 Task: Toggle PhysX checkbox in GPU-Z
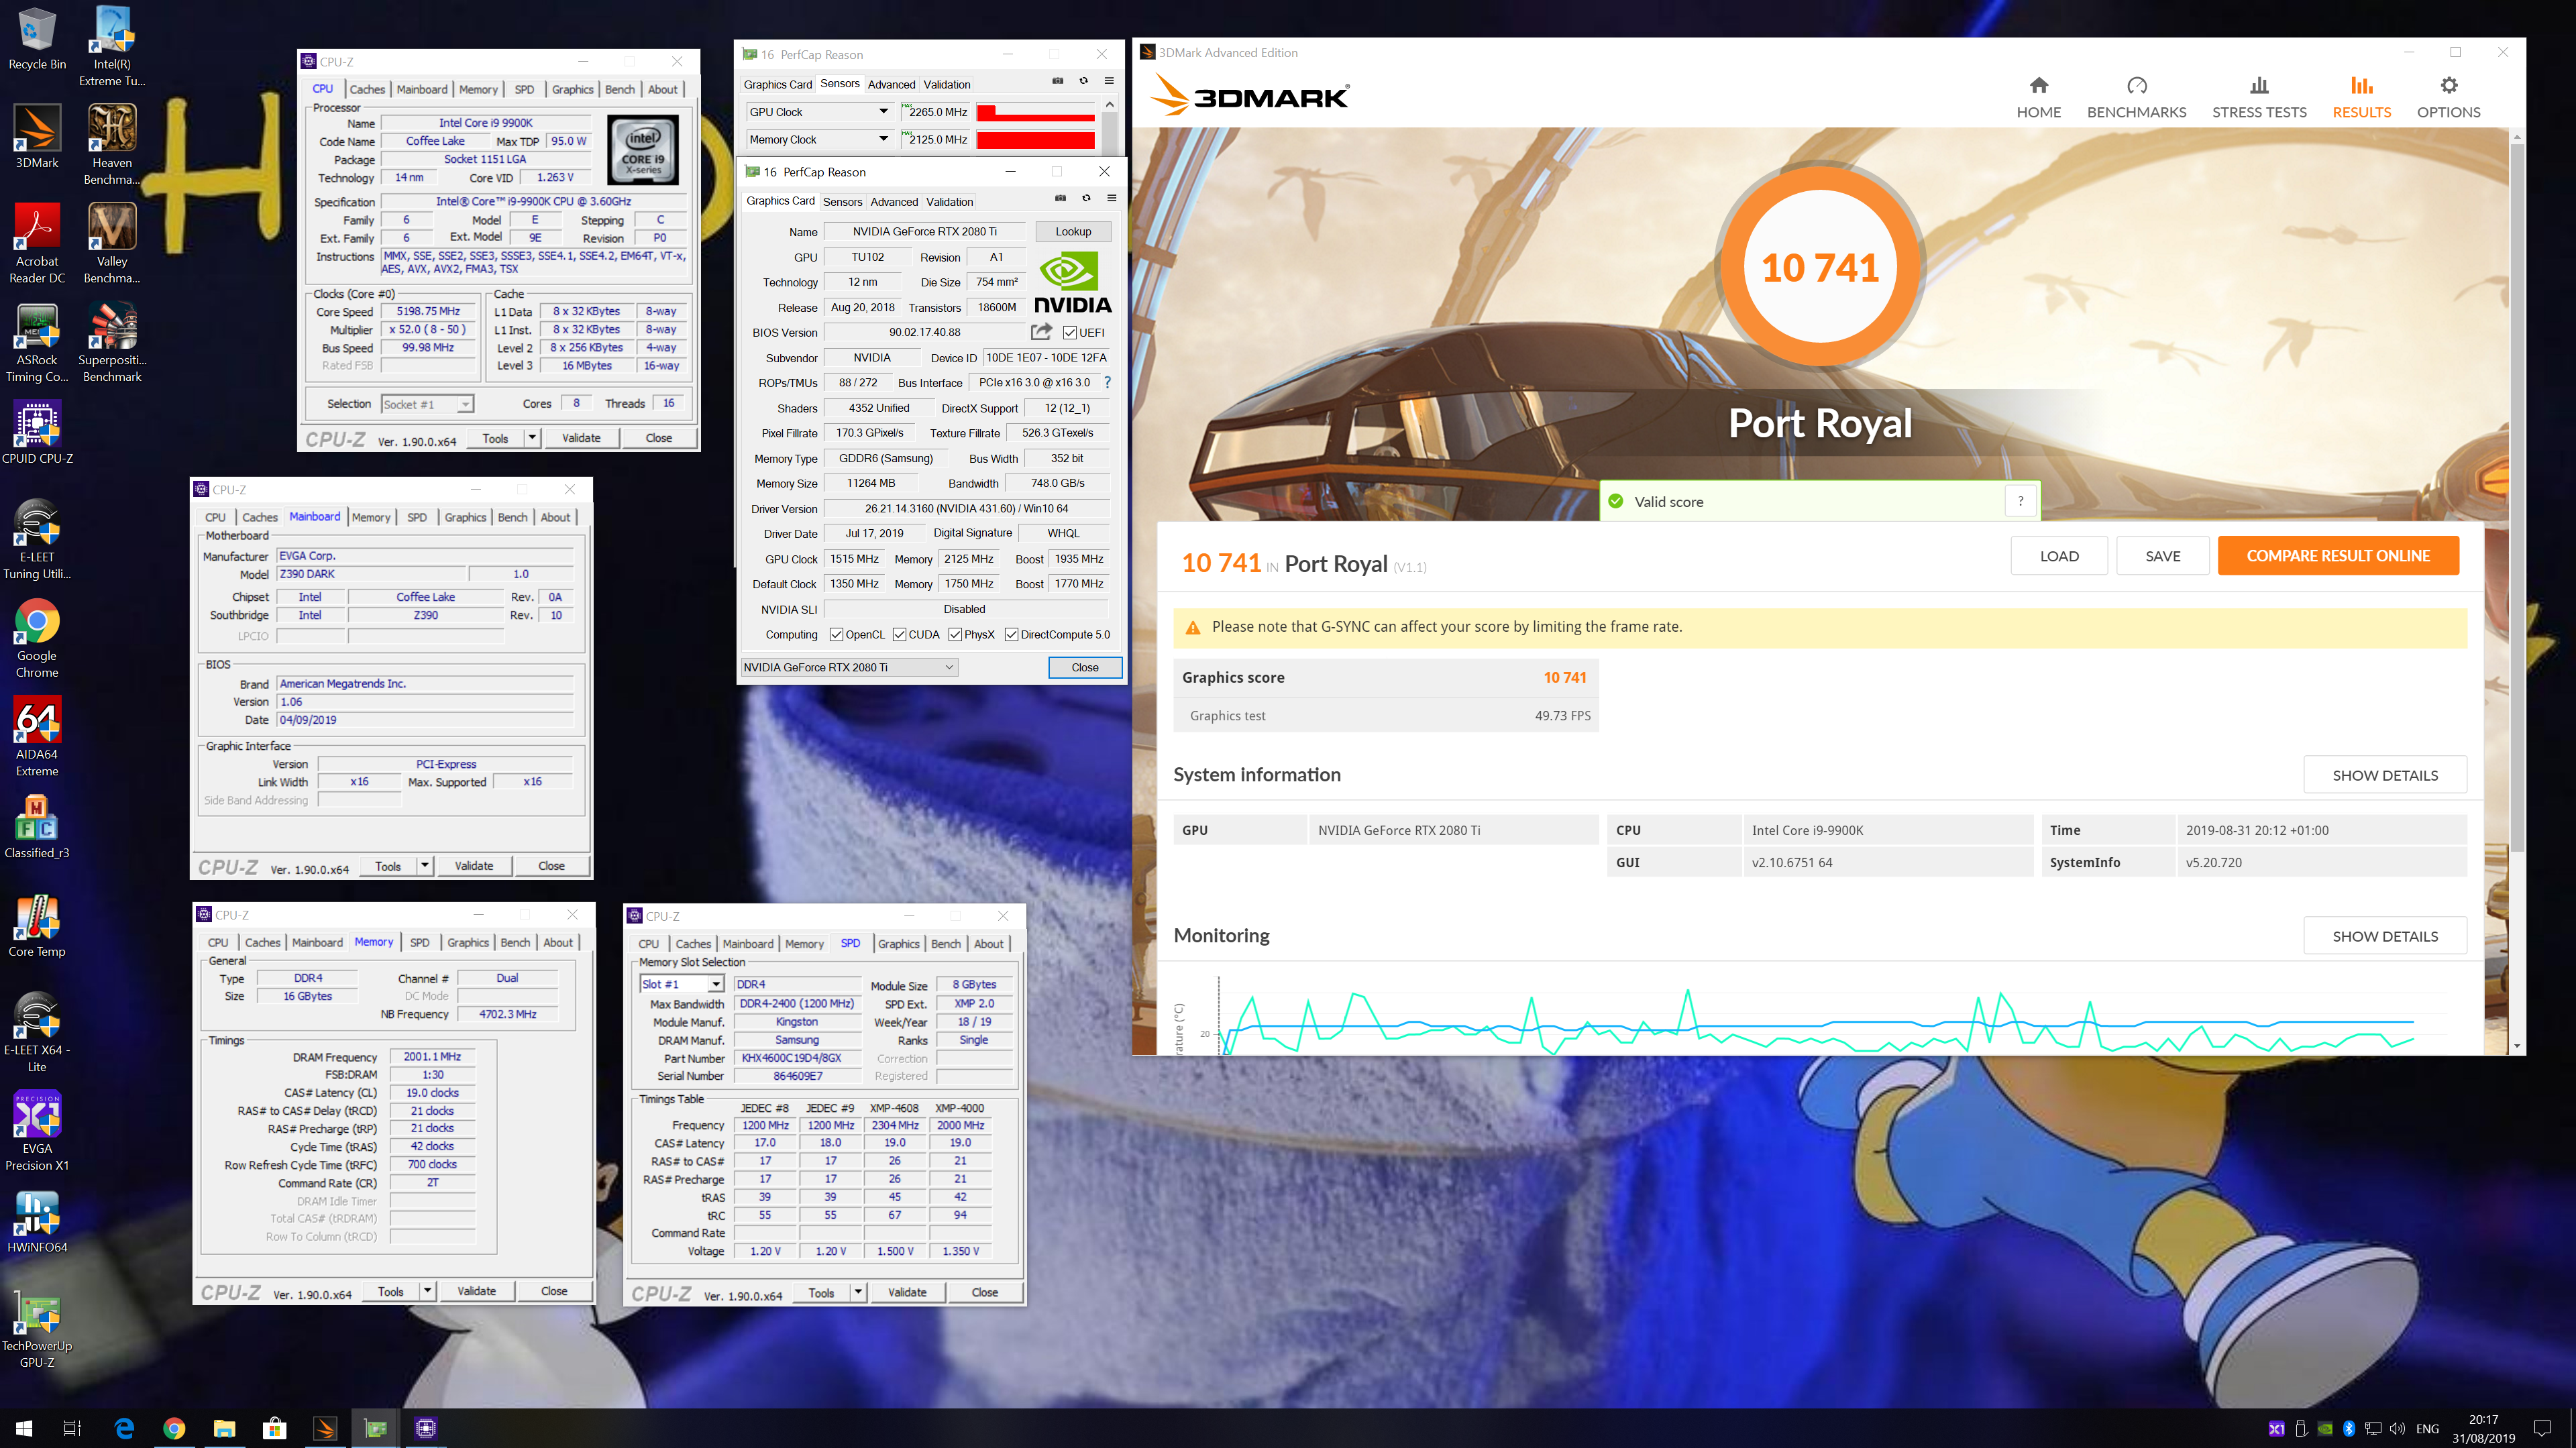(x=955, y=635)
